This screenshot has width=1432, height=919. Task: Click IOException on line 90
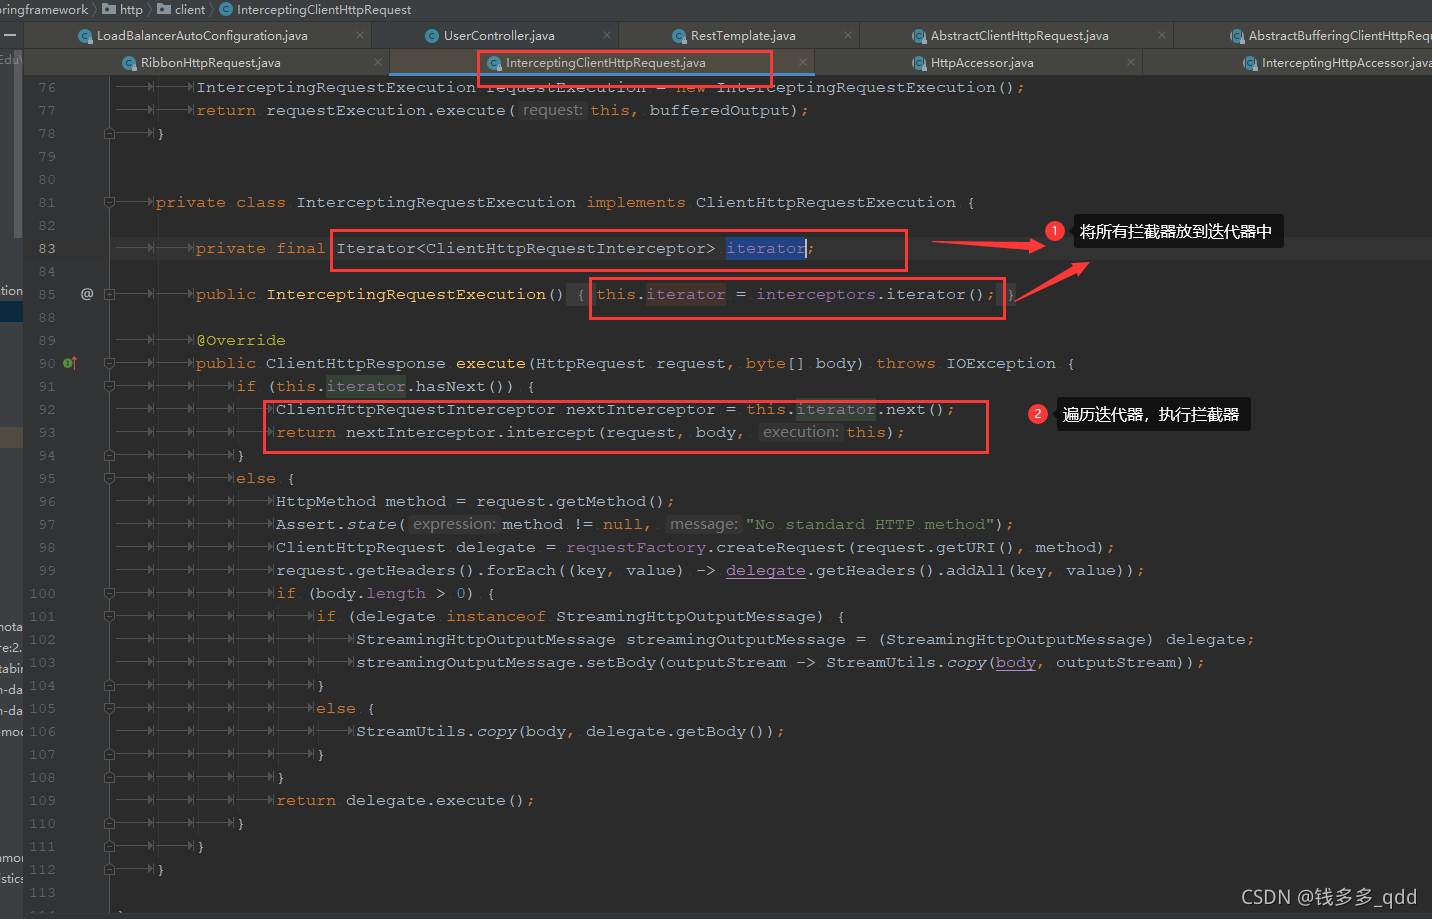coord(1001,363)
